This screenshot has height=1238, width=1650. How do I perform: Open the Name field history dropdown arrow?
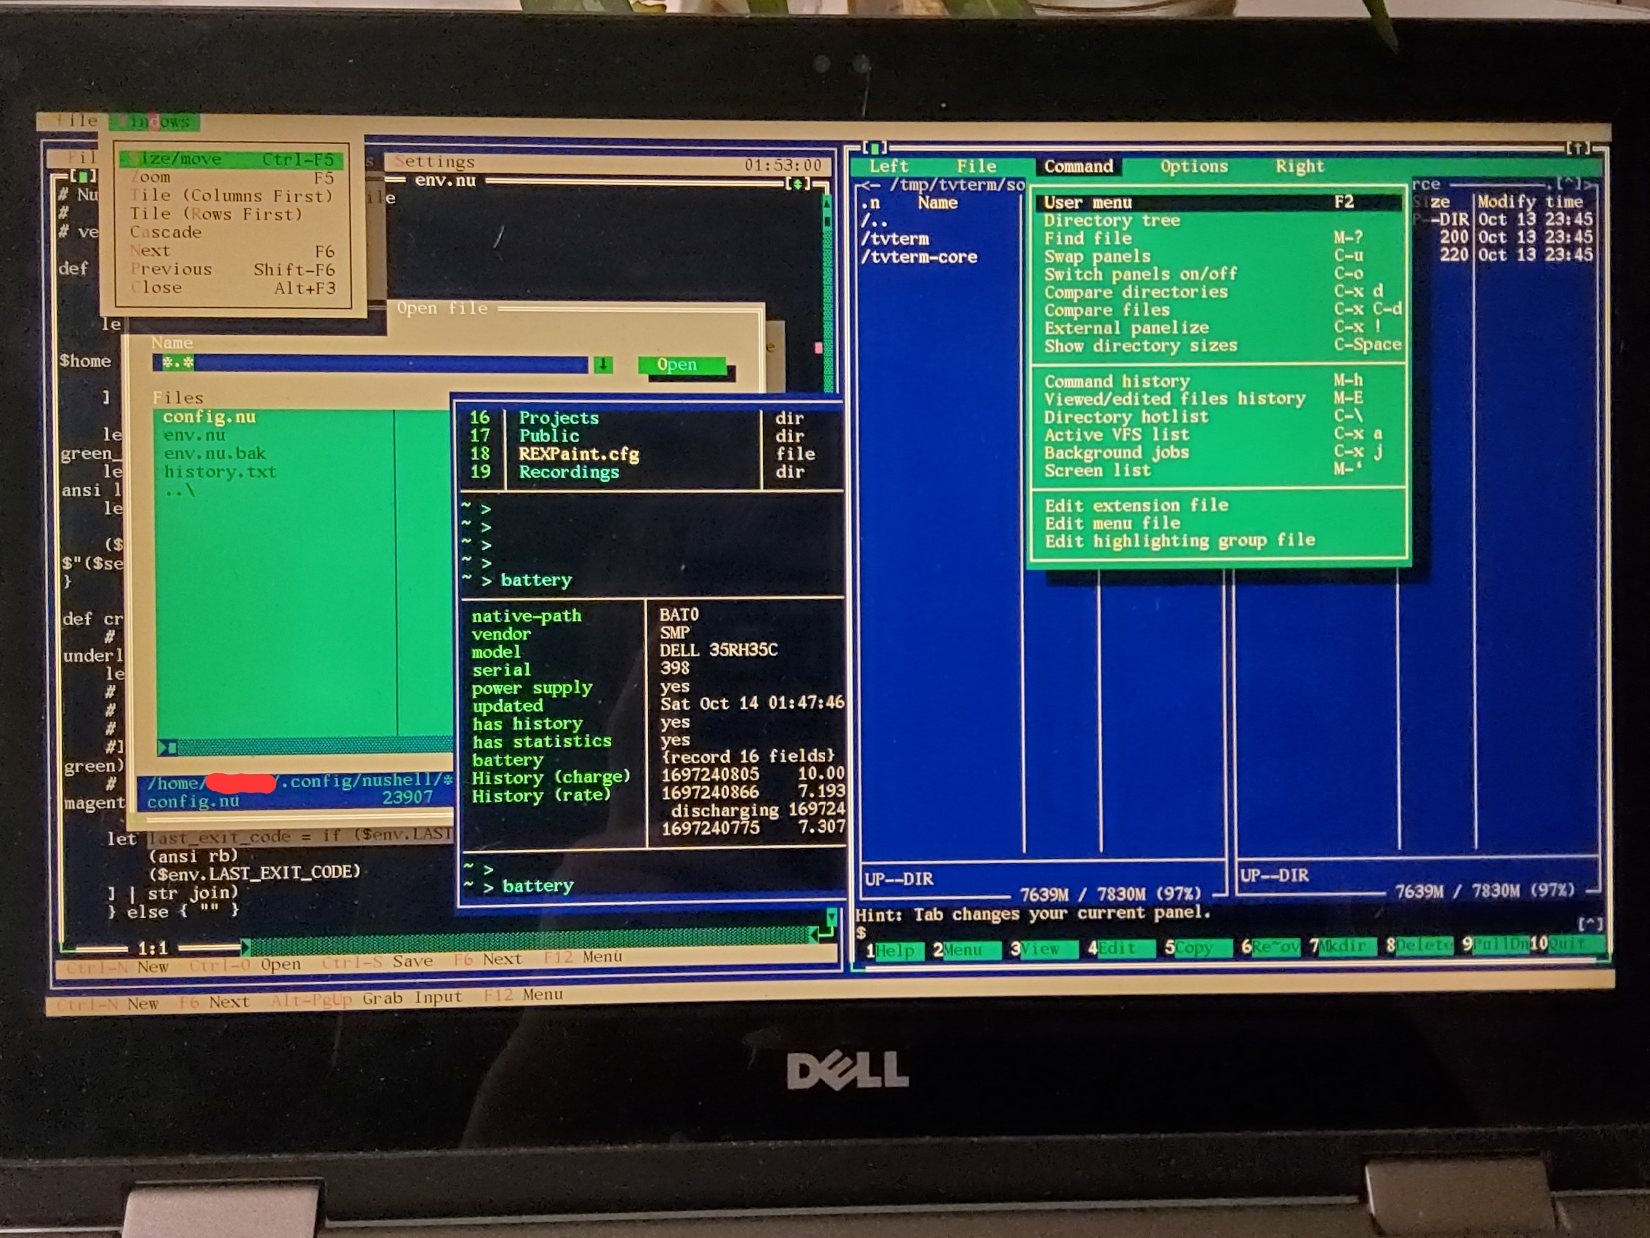point(603,365)
